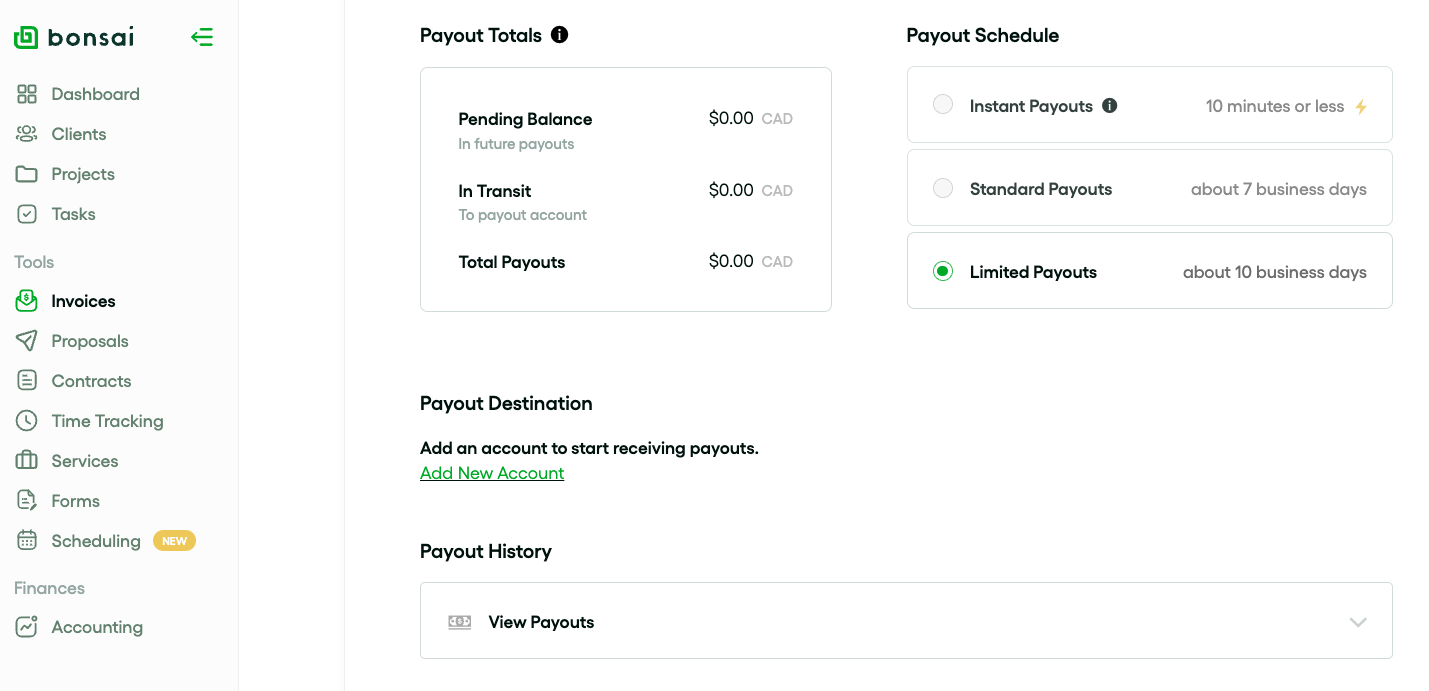
Task: Open the Scheduling tool marked NEW
Action: point(95,540)
